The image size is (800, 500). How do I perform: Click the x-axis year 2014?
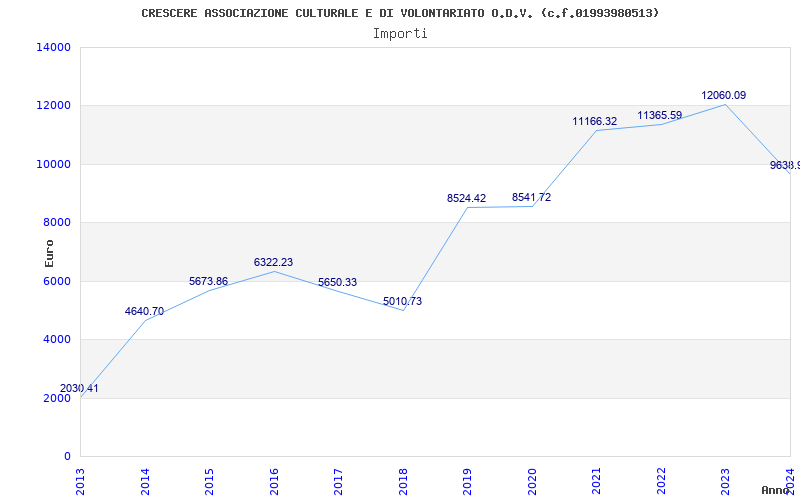click(x=145, y=482)
